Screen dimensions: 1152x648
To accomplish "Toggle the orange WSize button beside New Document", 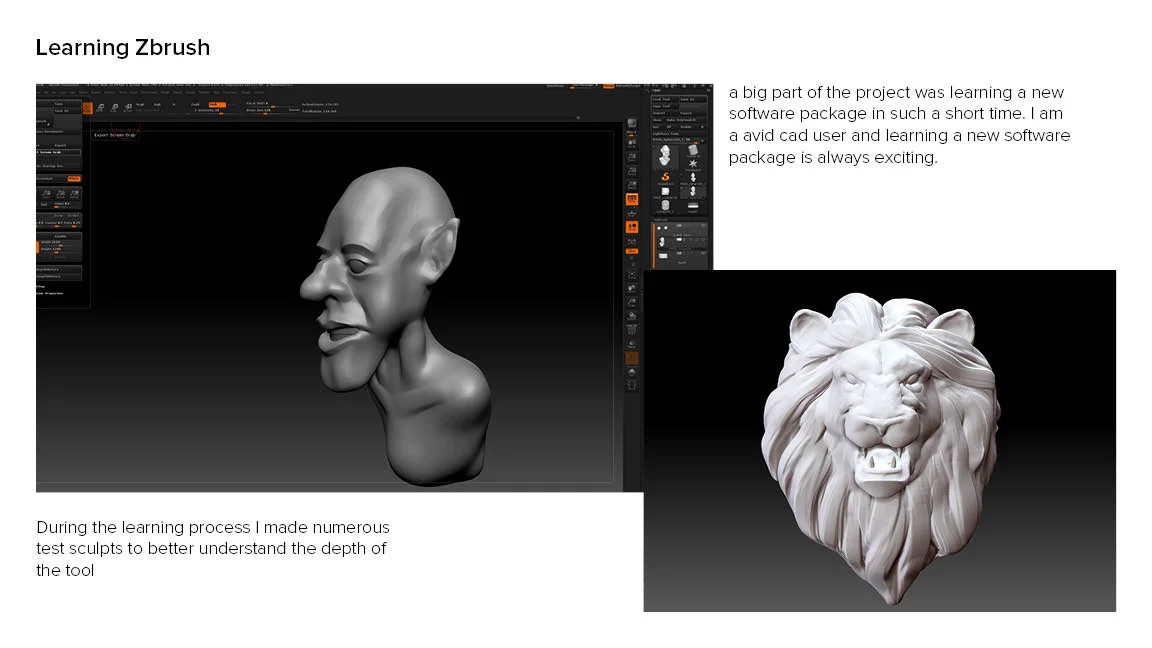I will point(74,179).
